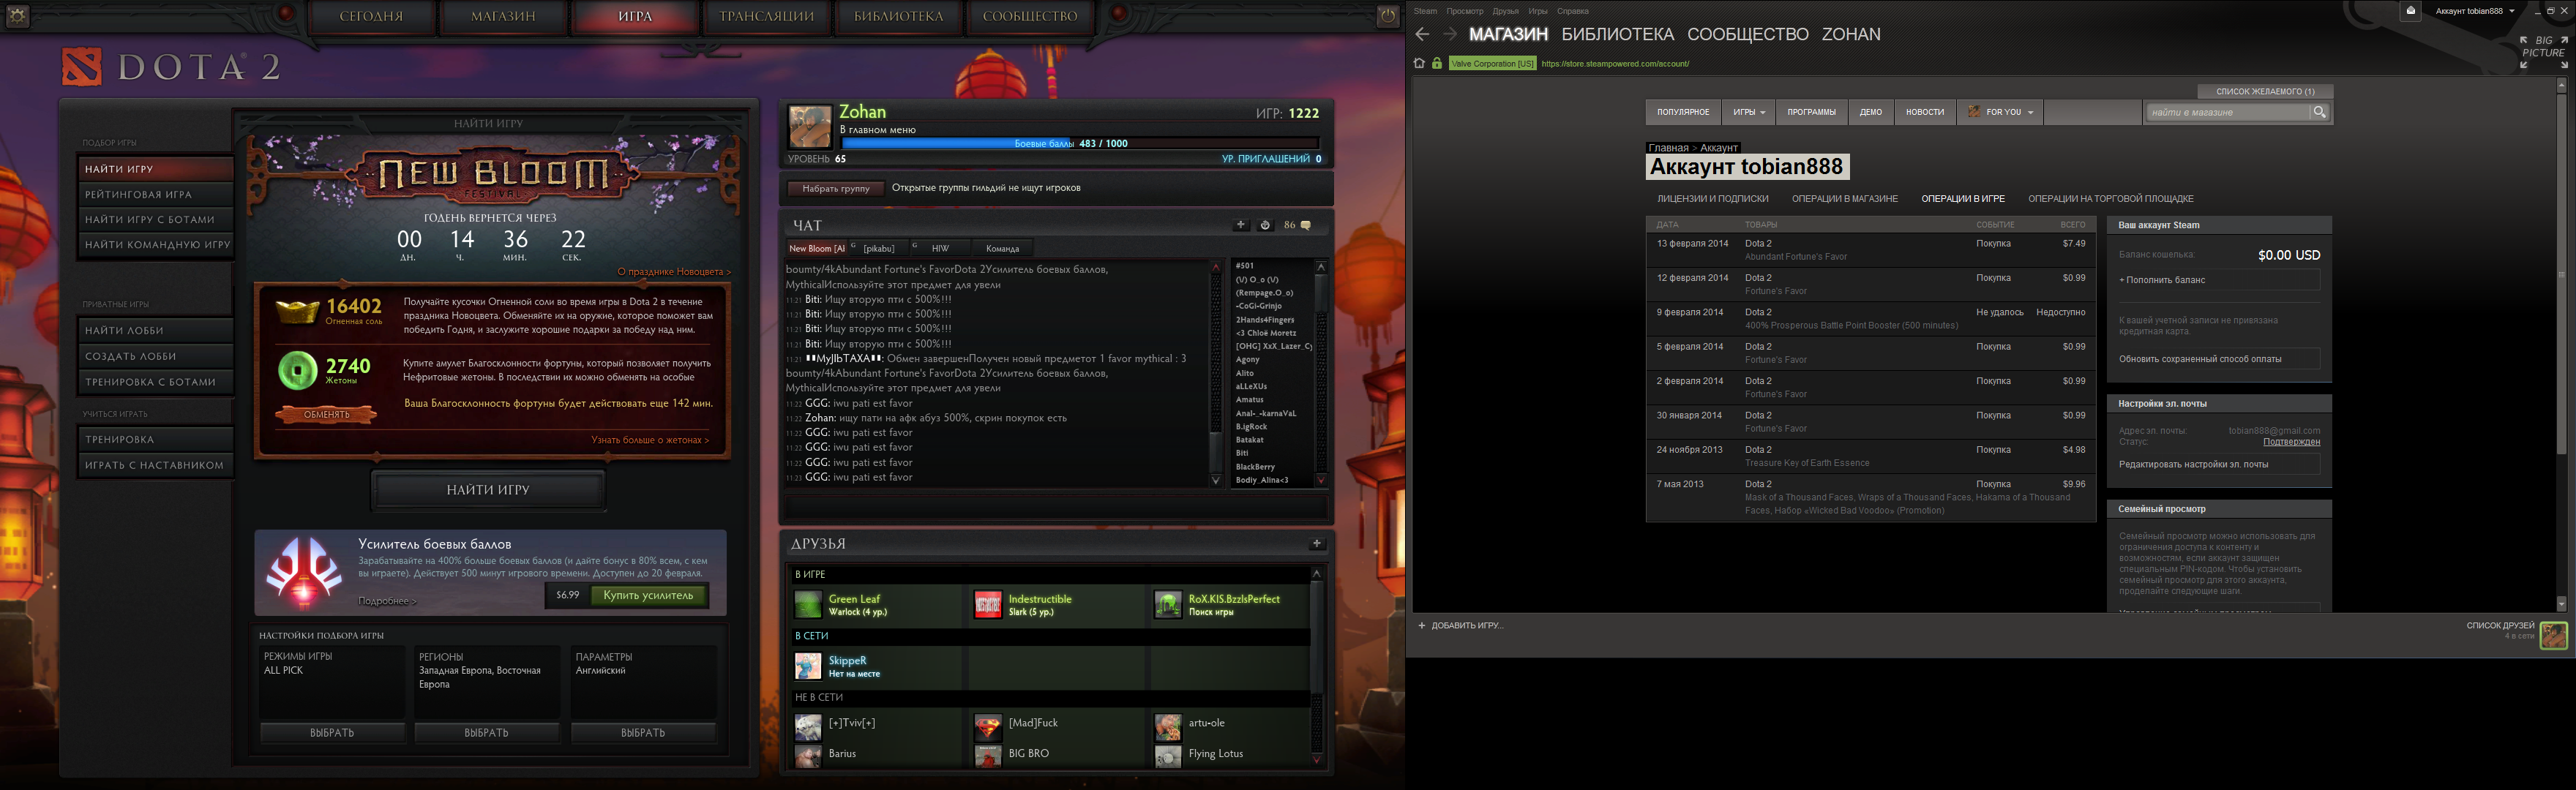Click add friend plus icon in ДРУЗЬЯ panel
Screen dimensions: 2576x790
click(1317, 543)
